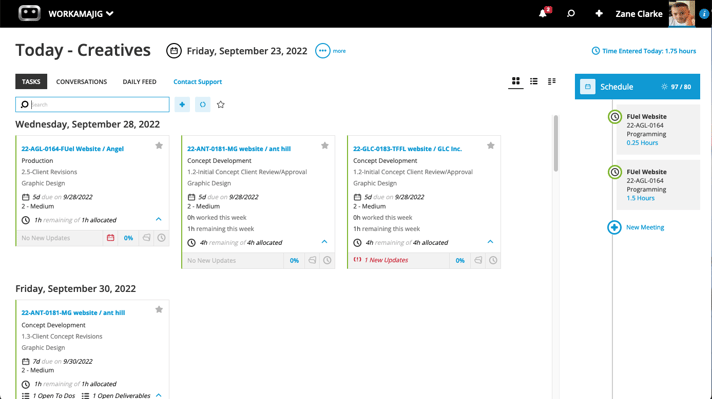
Task: Open the WORKAMAJIG menu dropdown
Action: (x=81, y=14)
